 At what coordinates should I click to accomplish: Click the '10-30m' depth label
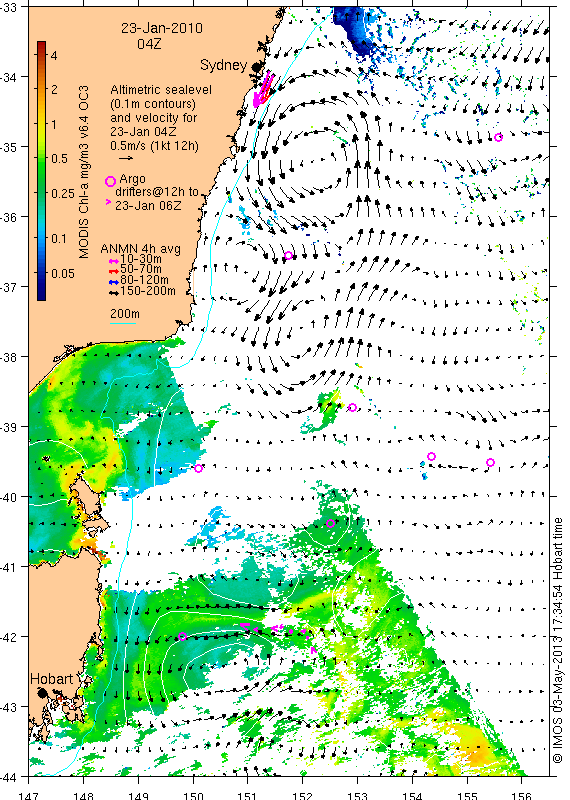point(140,260)
